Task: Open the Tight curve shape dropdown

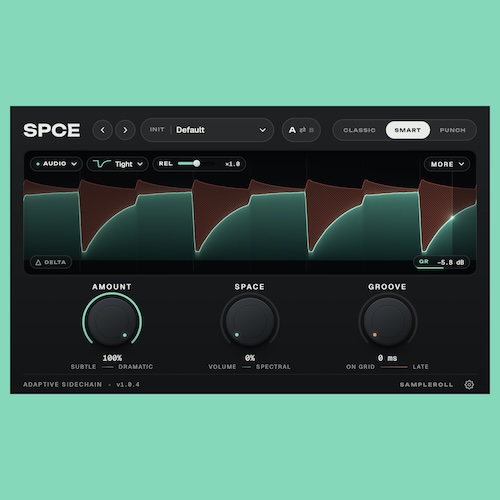Action: click(x=117, y=164)
